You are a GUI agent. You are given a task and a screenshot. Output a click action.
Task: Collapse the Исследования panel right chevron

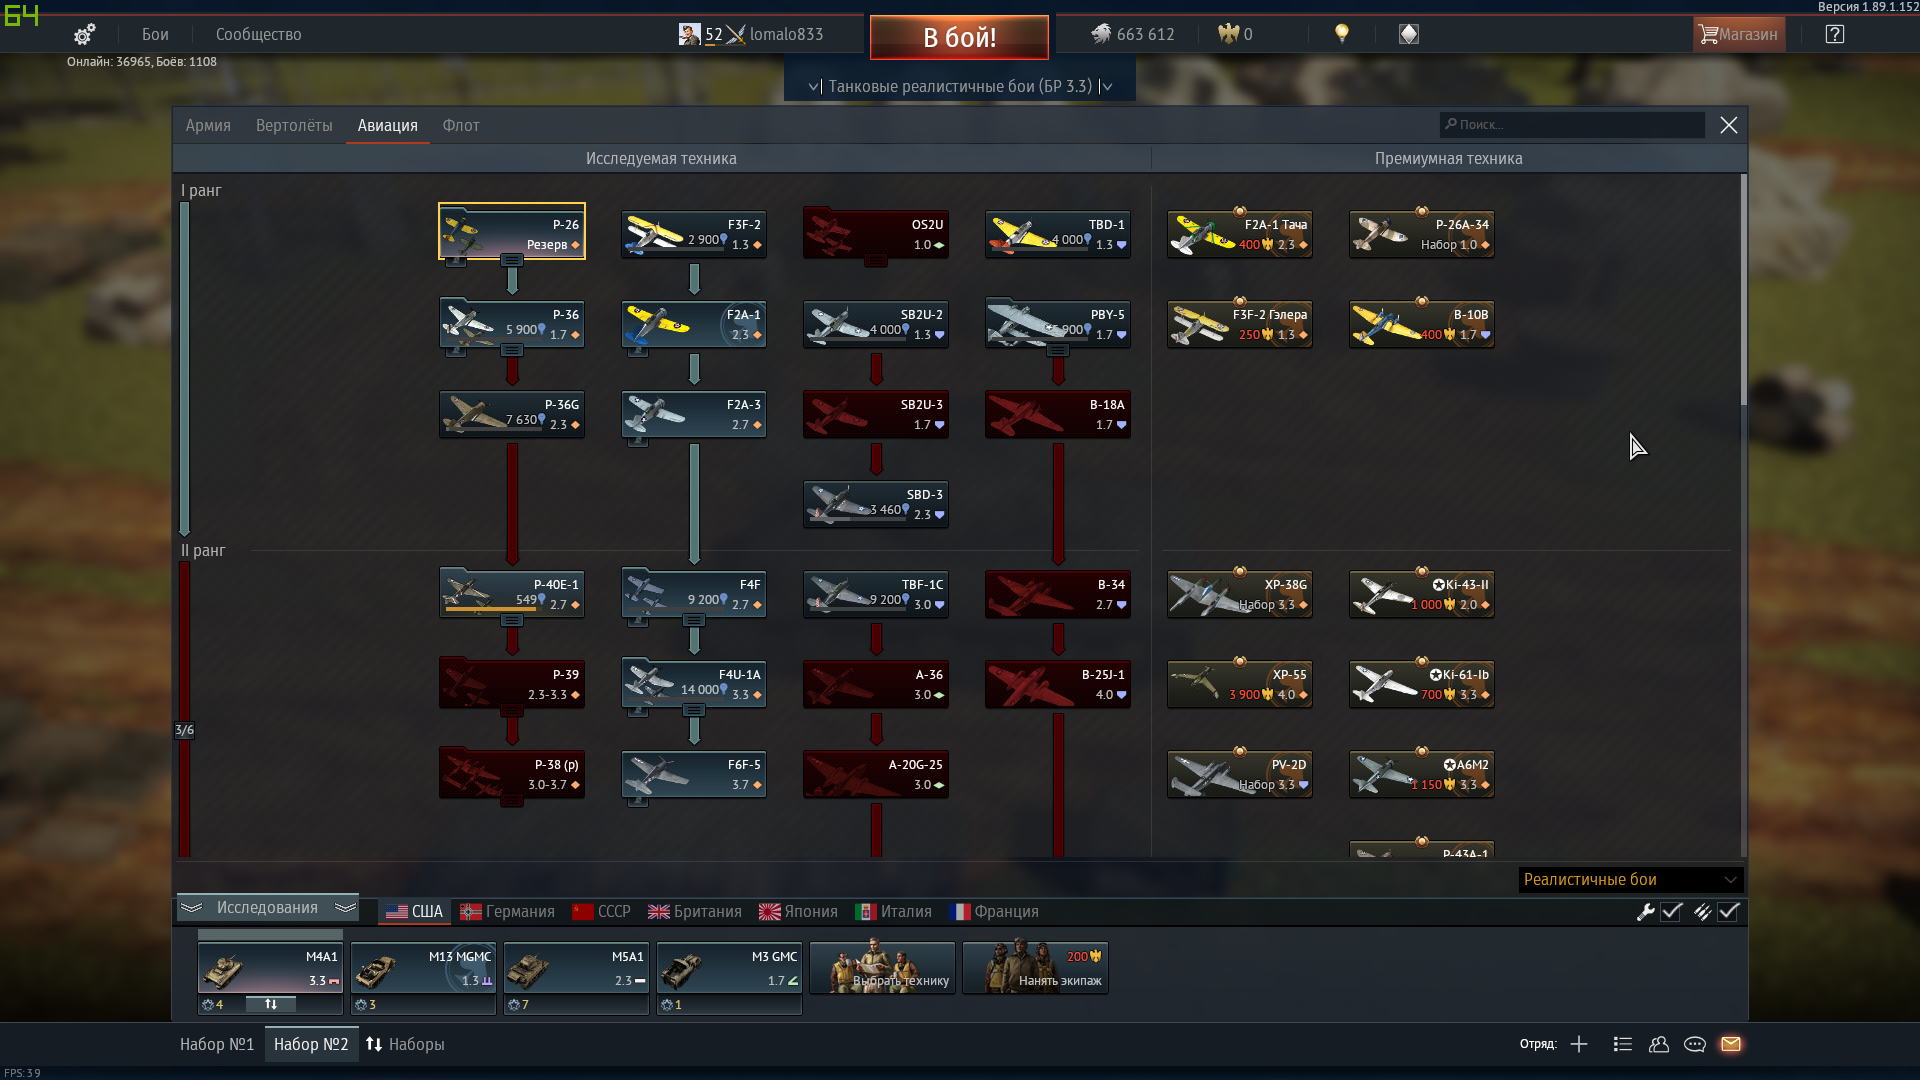point(346,908)
